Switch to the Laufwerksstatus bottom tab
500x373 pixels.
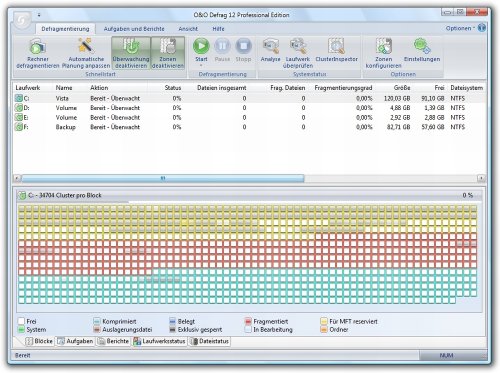pos(159,341)
